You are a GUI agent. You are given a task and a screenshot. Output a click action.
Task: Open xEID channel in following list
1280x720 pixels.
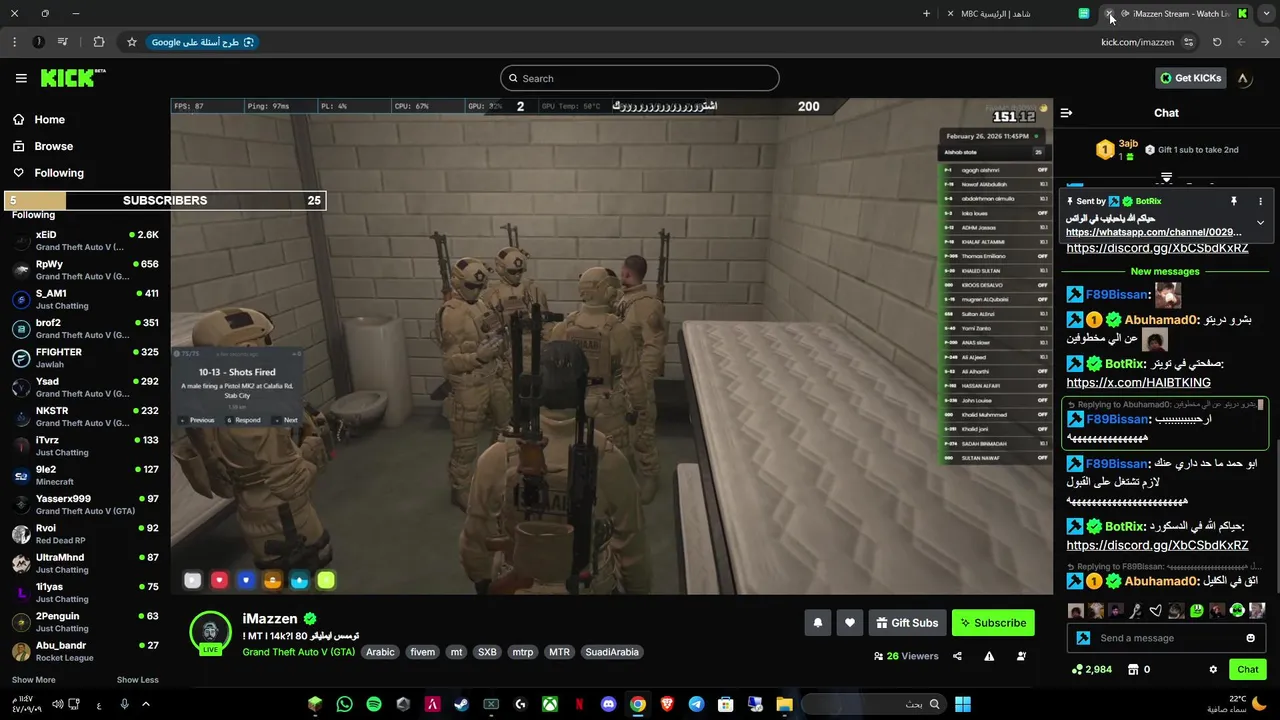(x=85, y=241)
